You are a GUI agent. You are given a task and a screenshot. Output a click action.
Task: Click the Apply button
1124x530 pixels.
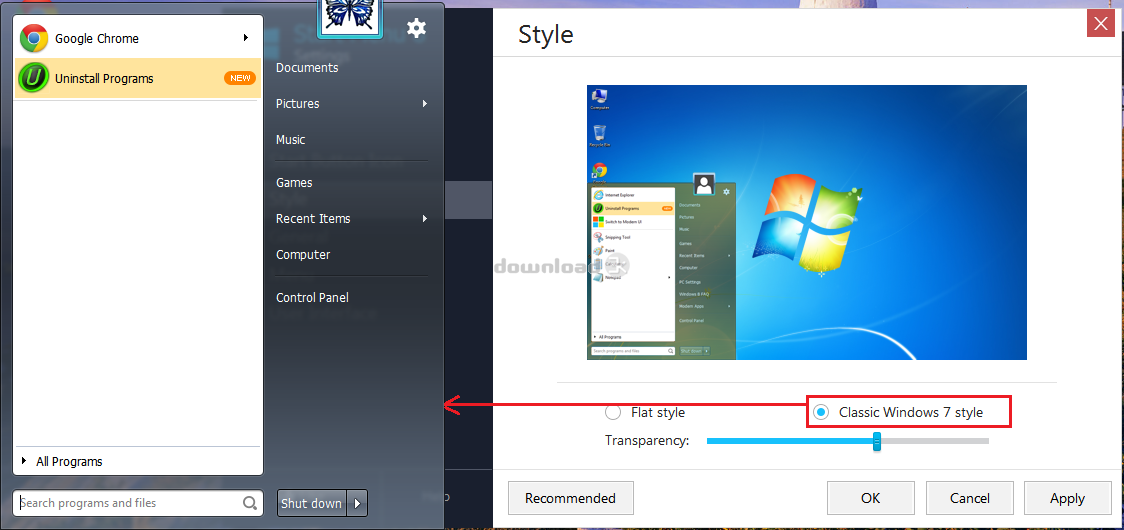[x=1067, y=498]
